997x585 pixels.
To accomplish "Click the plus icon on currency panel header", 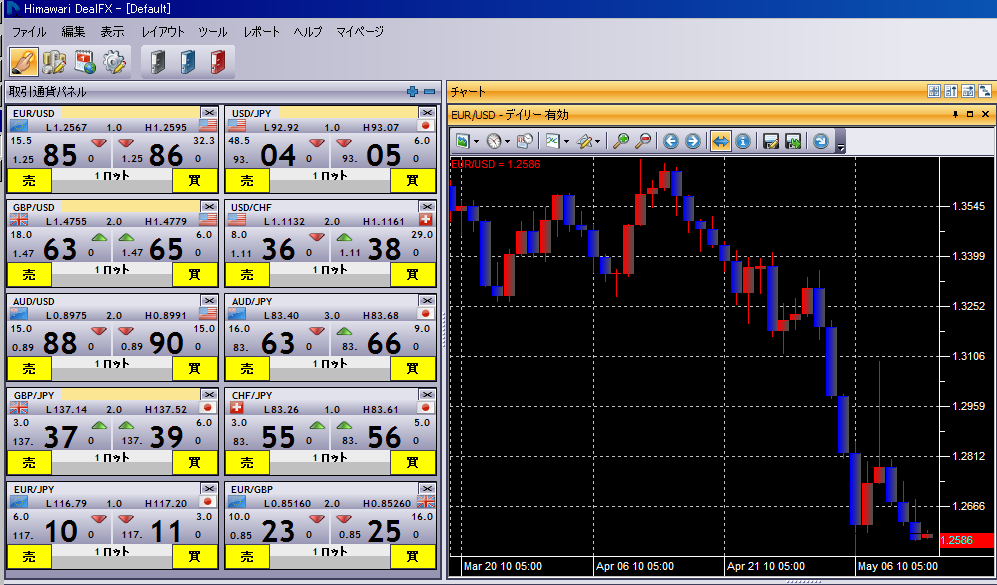I will [413, 92].
